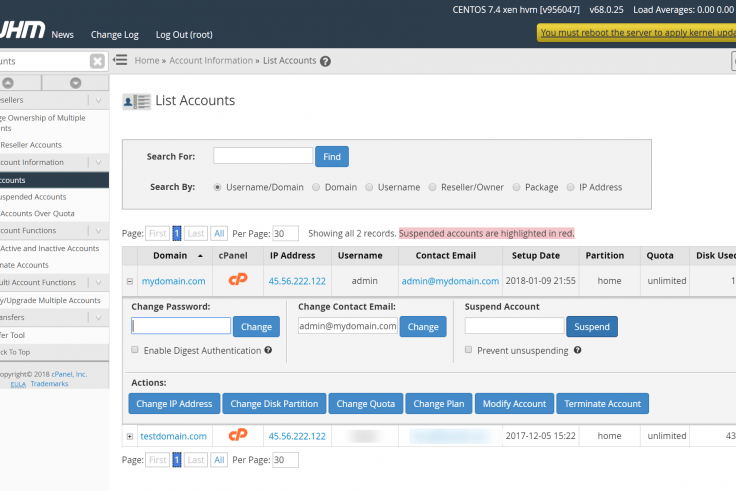The image size is (736, 491).
Task: Open mydomain.com domain link
Action: 174,281
